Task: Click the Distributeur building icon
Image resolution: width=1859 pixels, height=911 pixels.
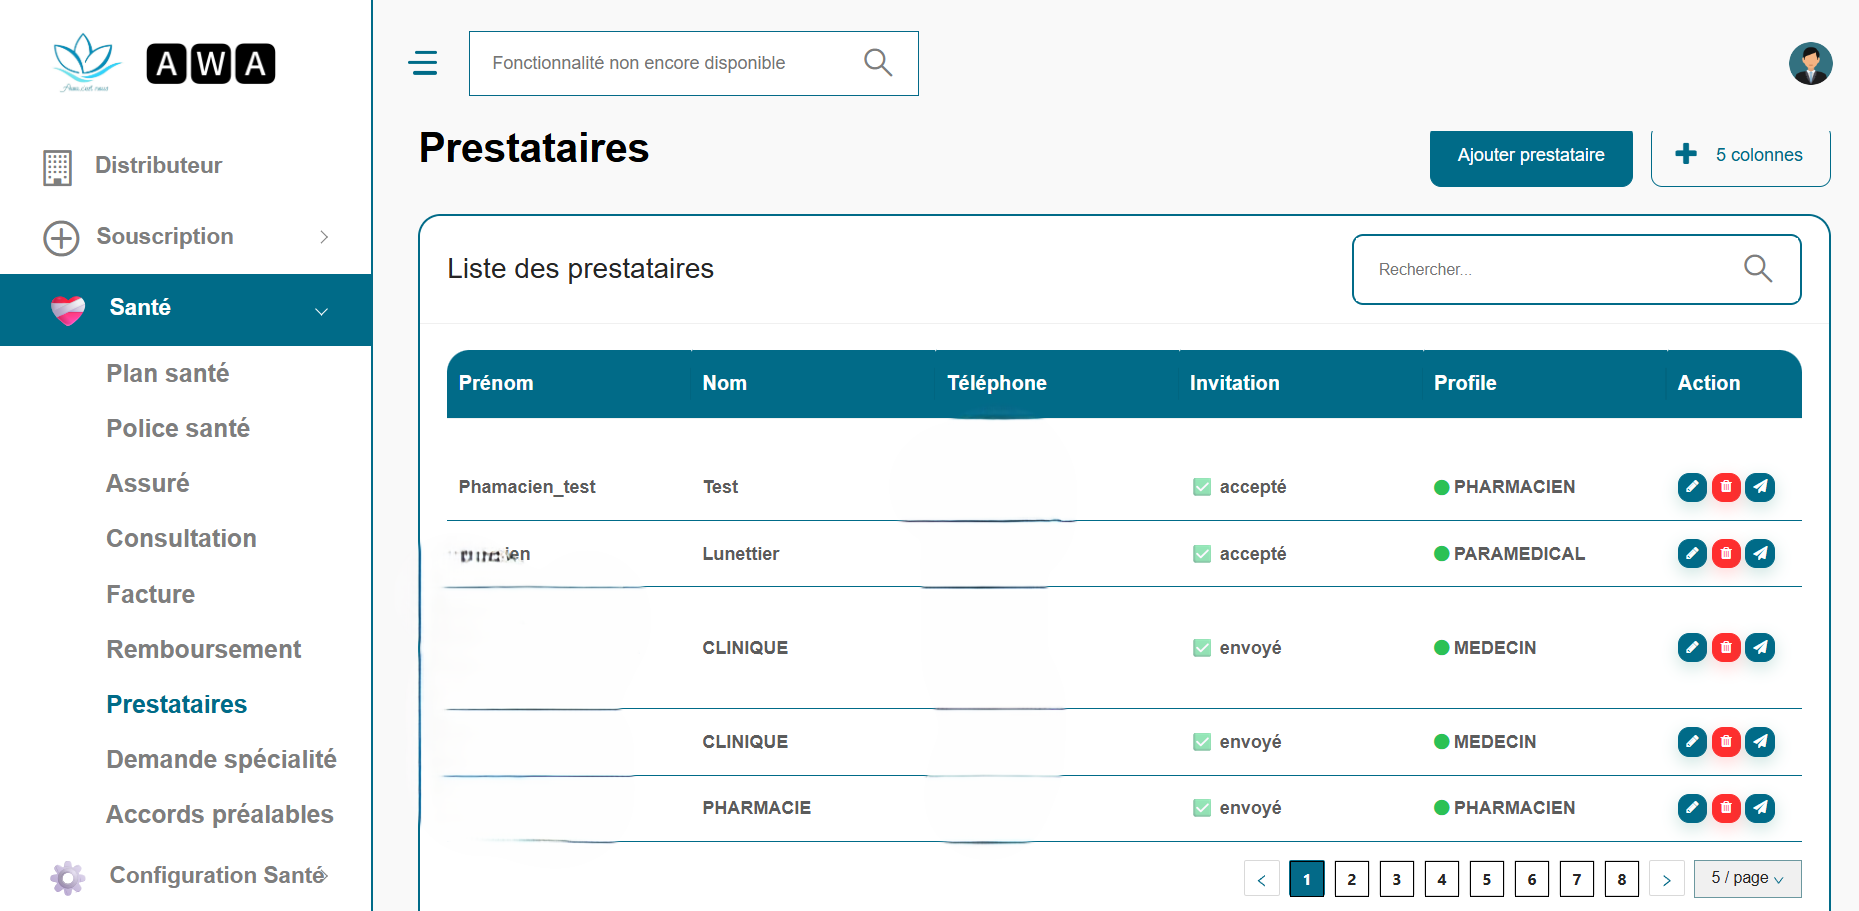Action: [x=58, y=167]
